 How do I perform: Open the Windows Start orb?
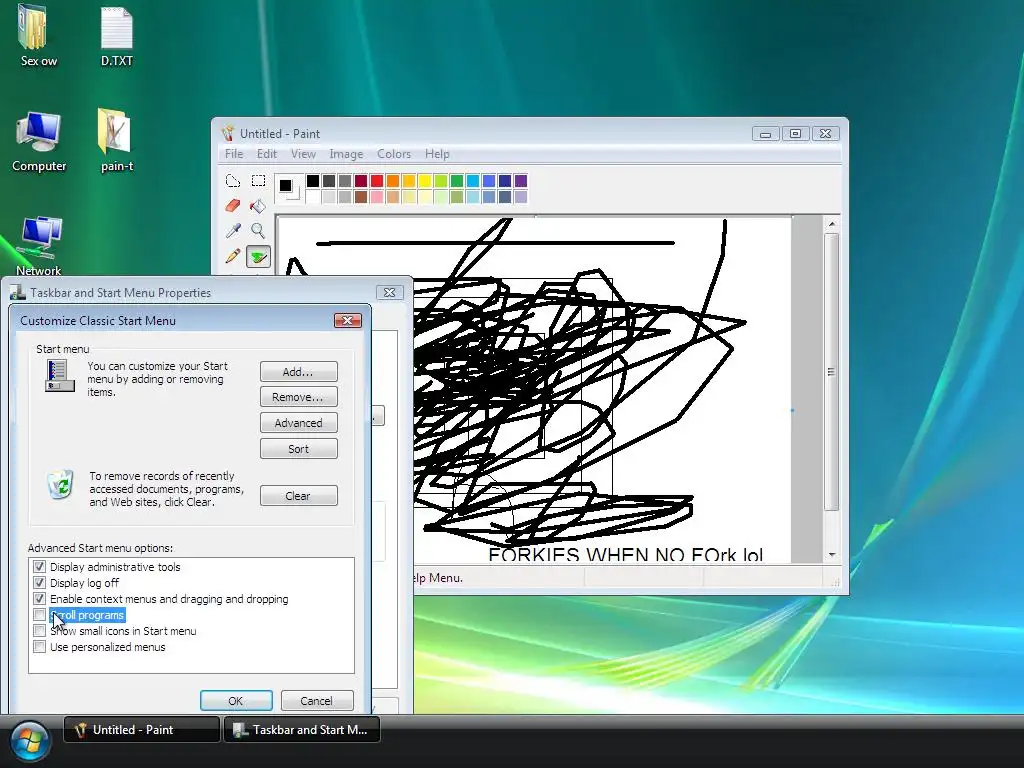(29, 741)
